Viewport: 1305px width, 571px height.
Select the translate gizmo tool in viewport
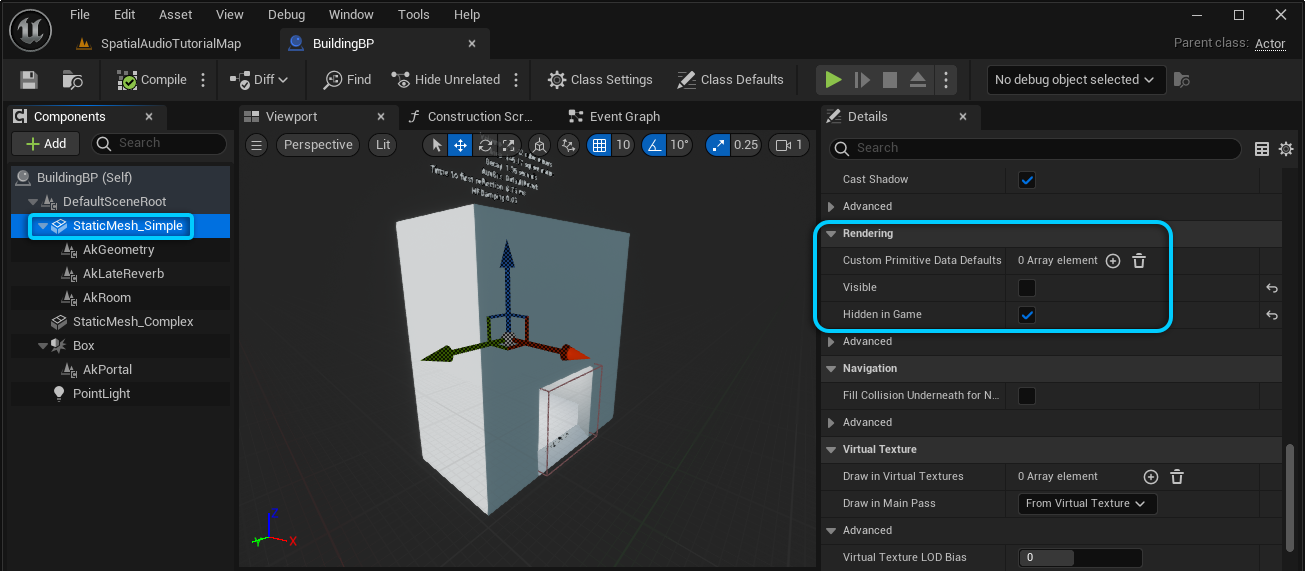pos(460,145)
